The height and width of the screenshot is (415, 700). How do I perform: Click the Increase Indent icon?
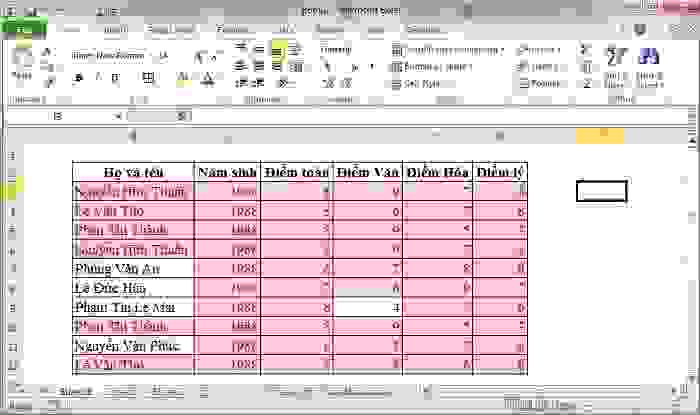[258, 83]
